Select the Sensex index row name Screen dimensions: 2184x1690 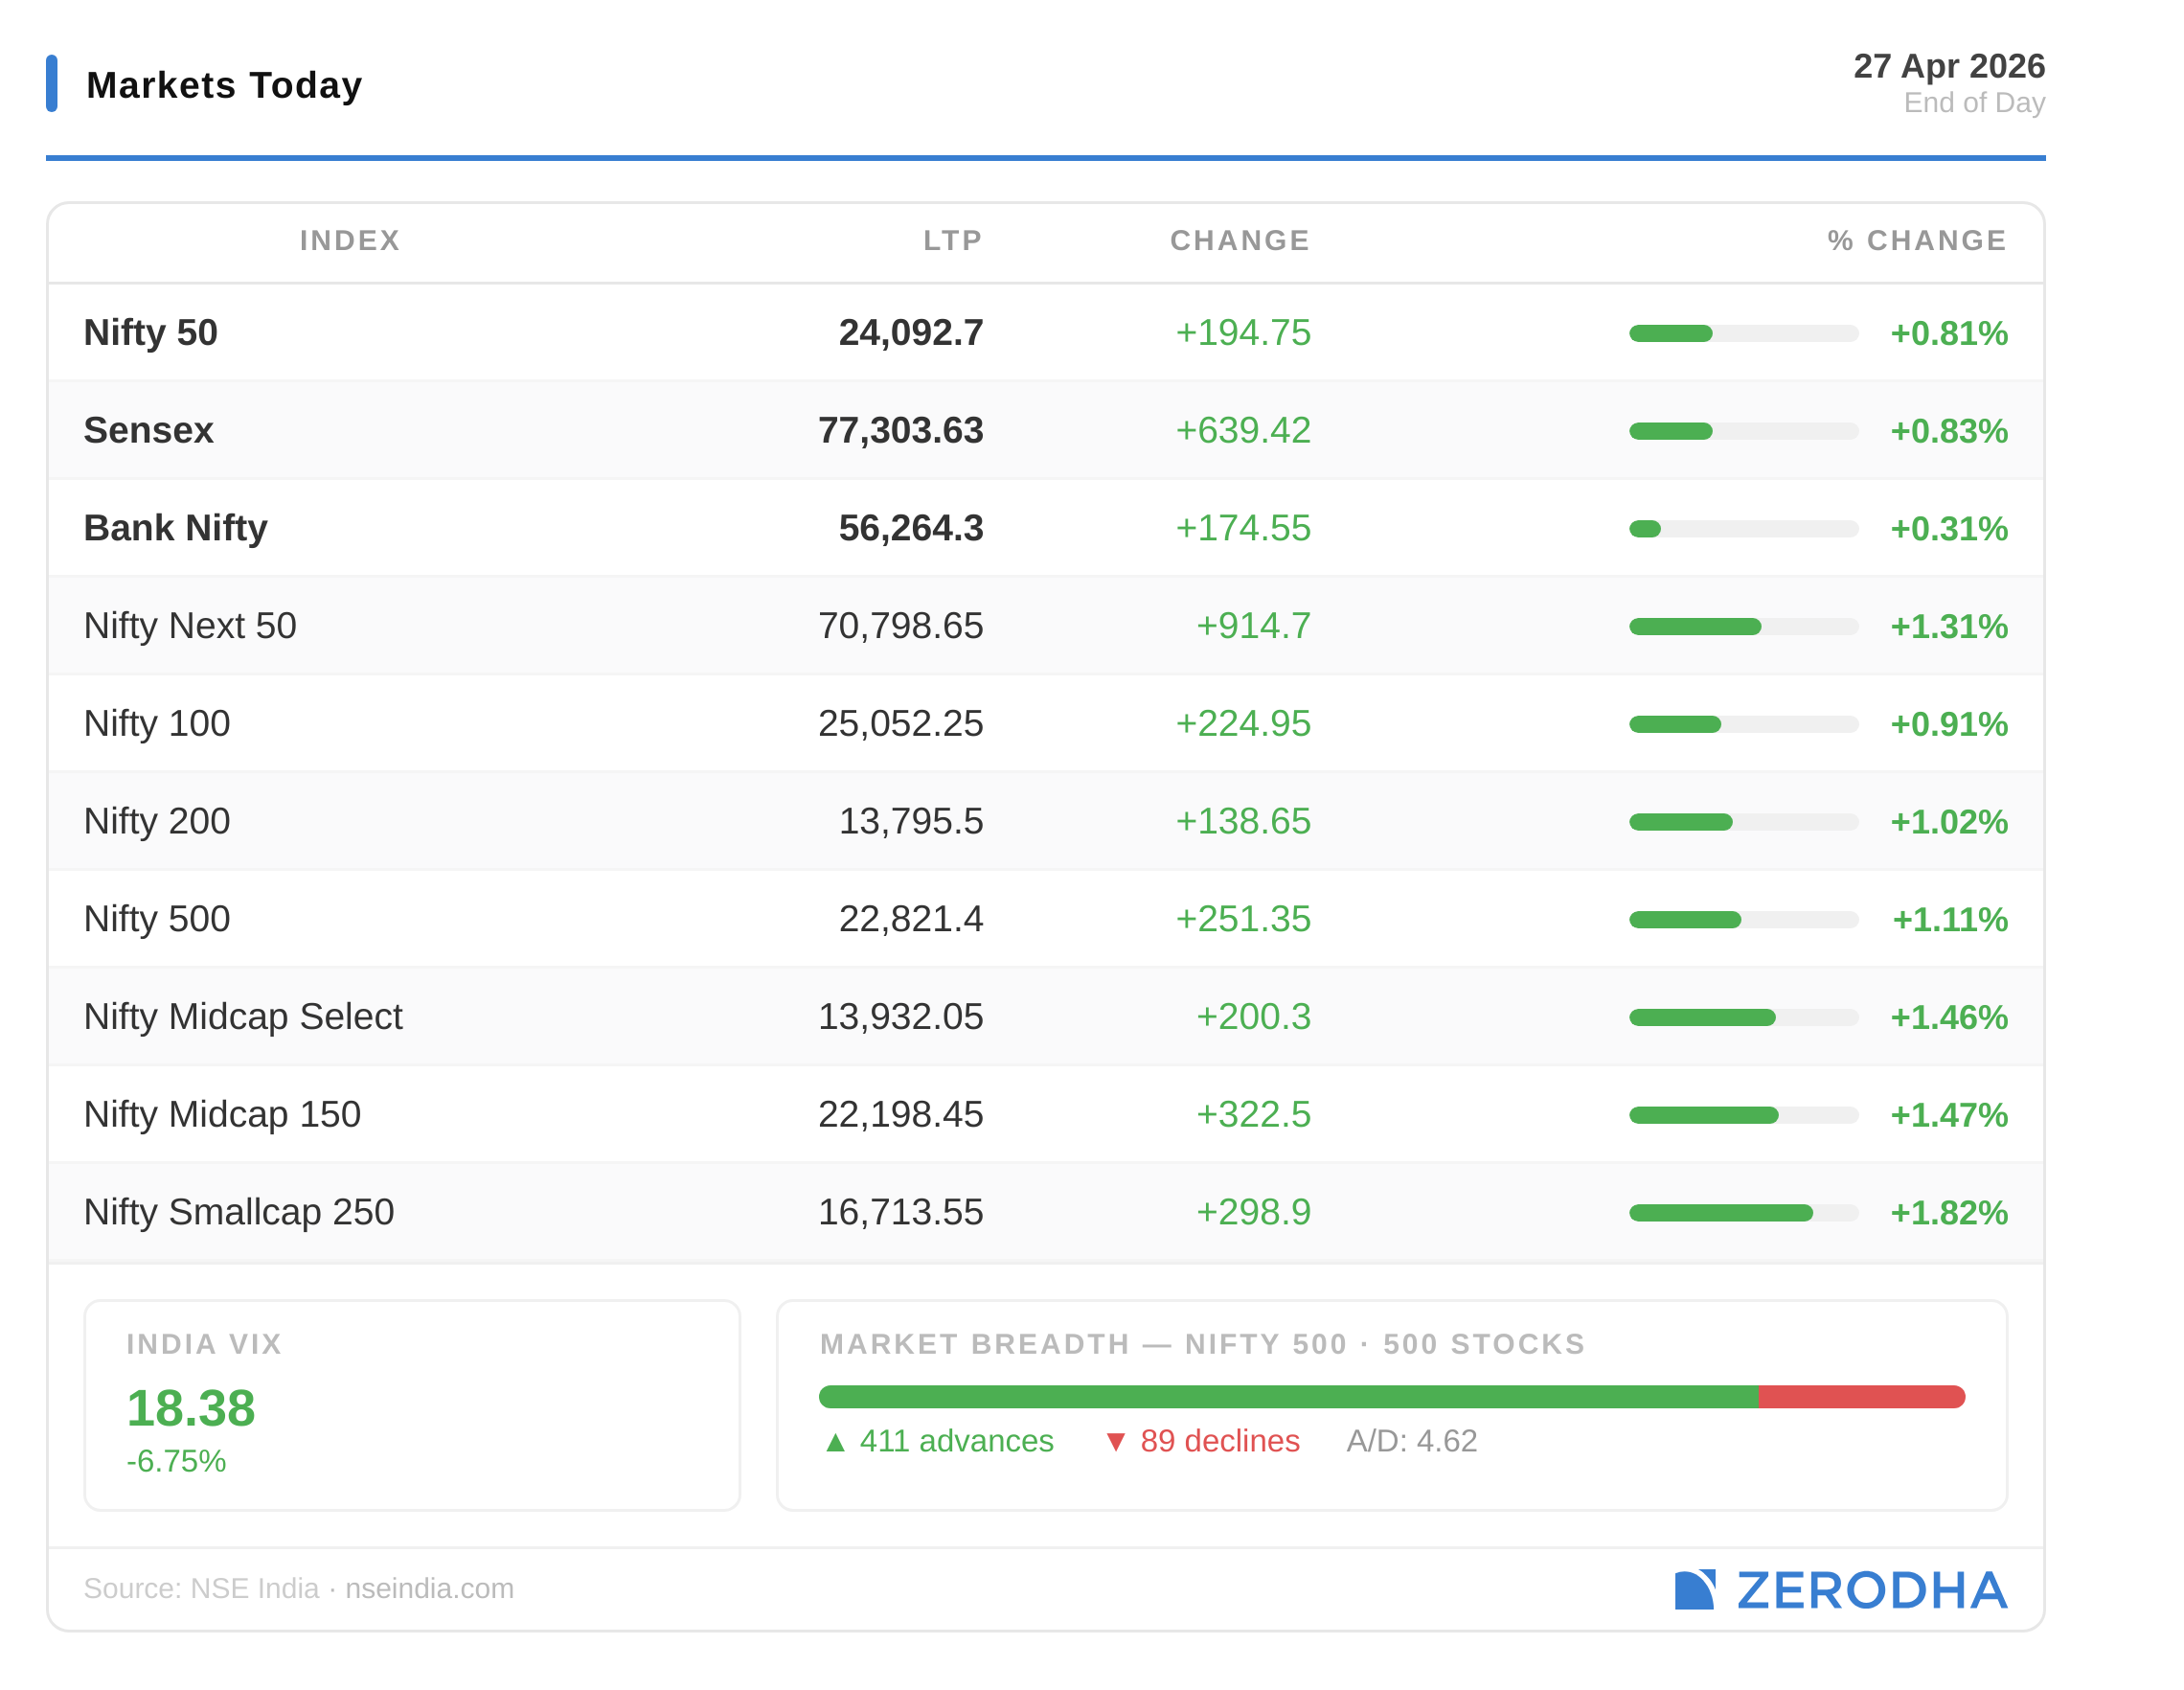[149, 430]
